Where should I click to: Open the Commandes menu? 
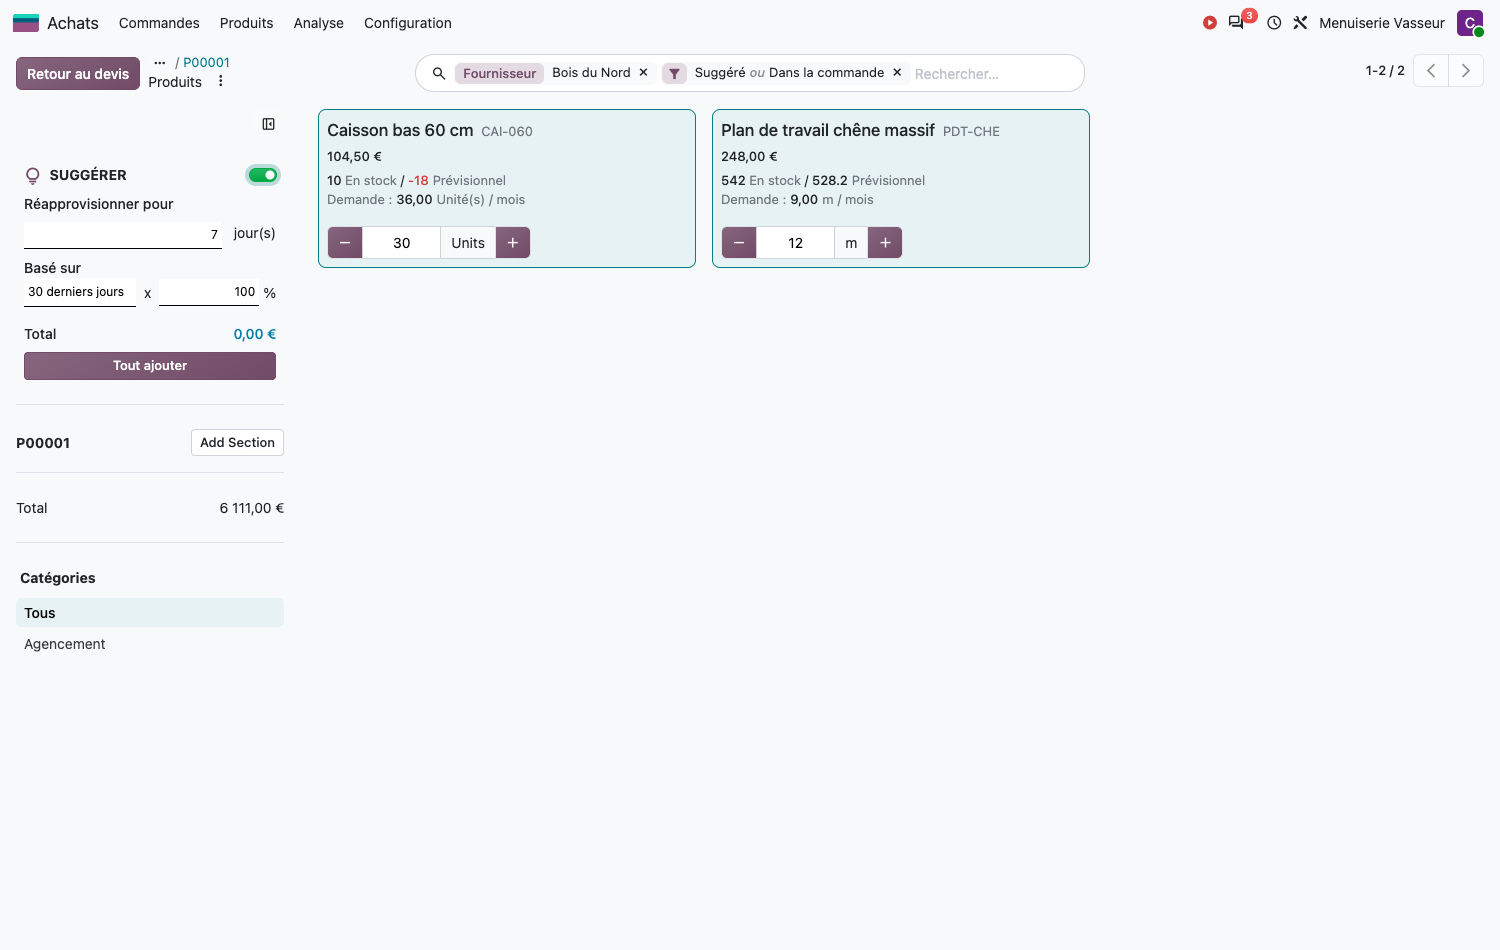pyautogui.click(x=159, y=23)
